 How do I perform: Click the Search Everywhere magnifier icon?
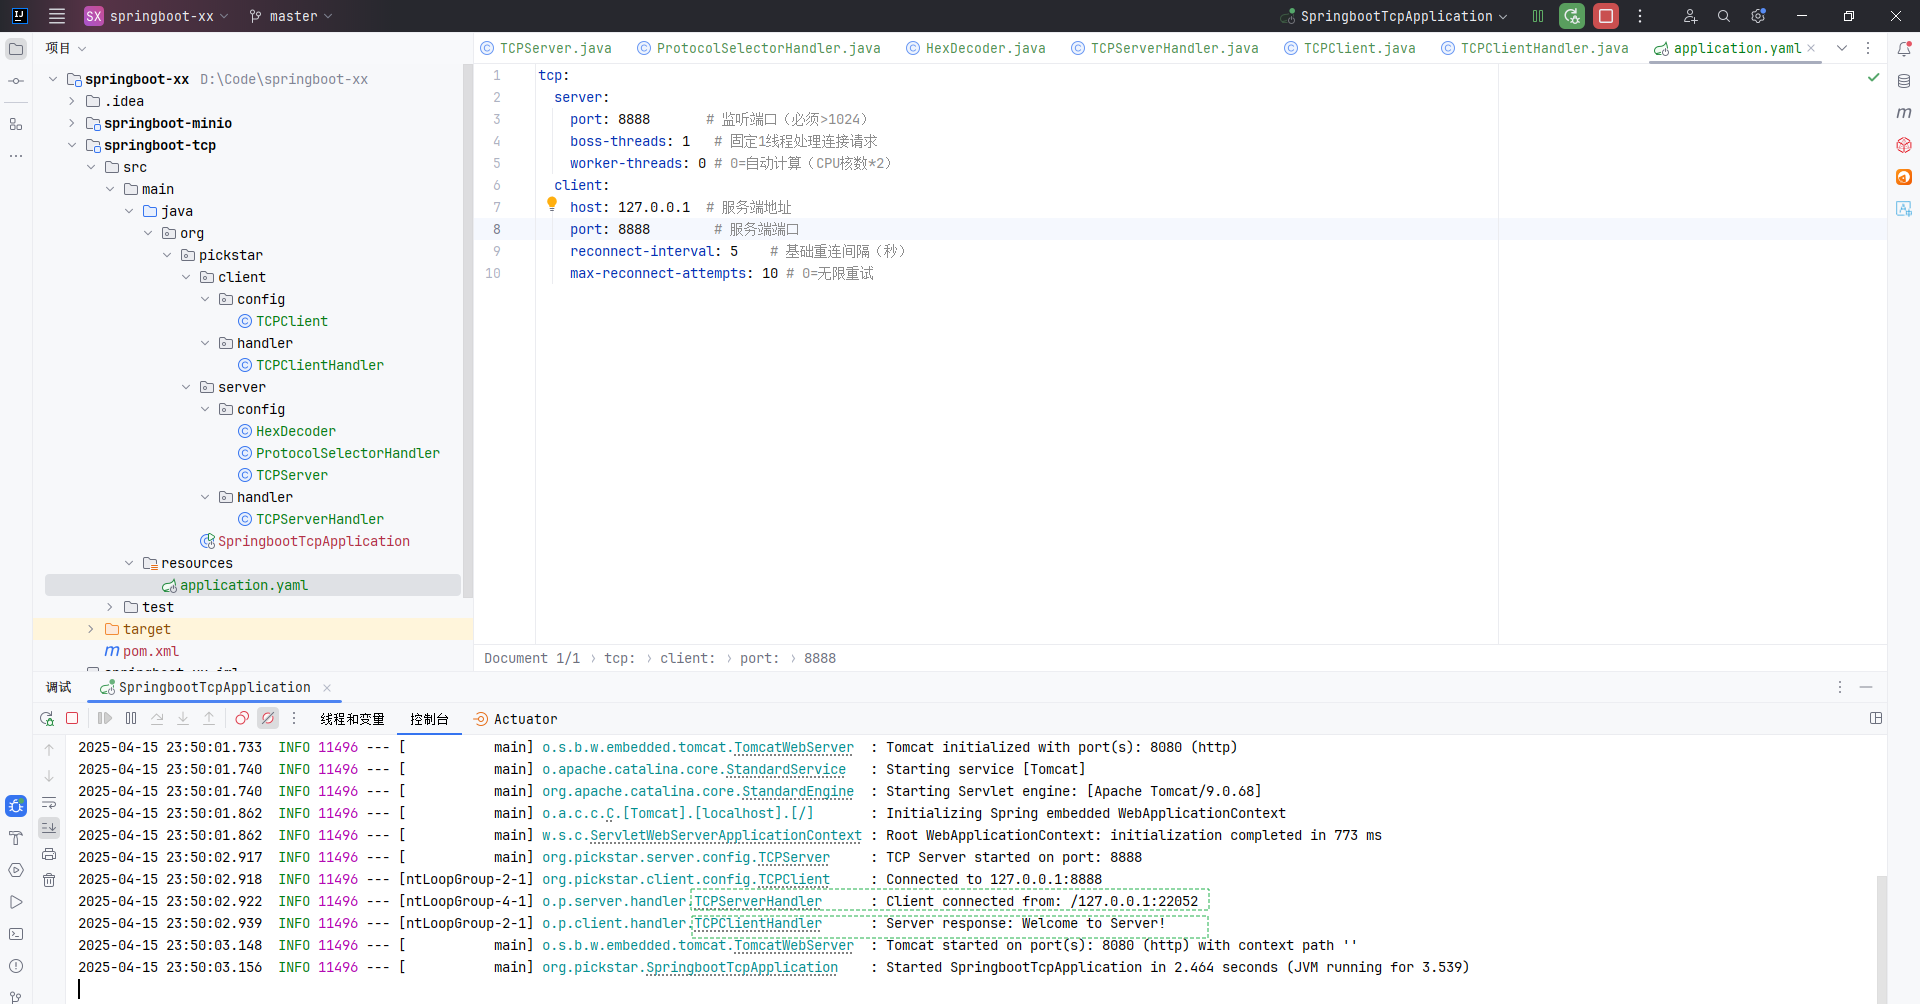1724,16
